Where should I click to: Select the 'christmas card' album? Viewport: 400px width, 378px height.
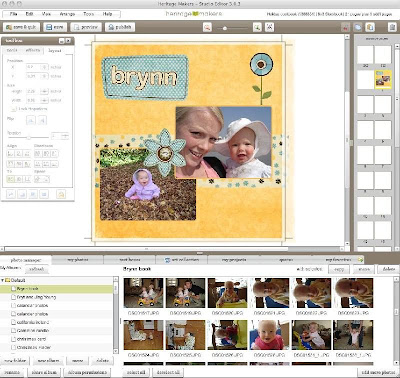point(31,339)
